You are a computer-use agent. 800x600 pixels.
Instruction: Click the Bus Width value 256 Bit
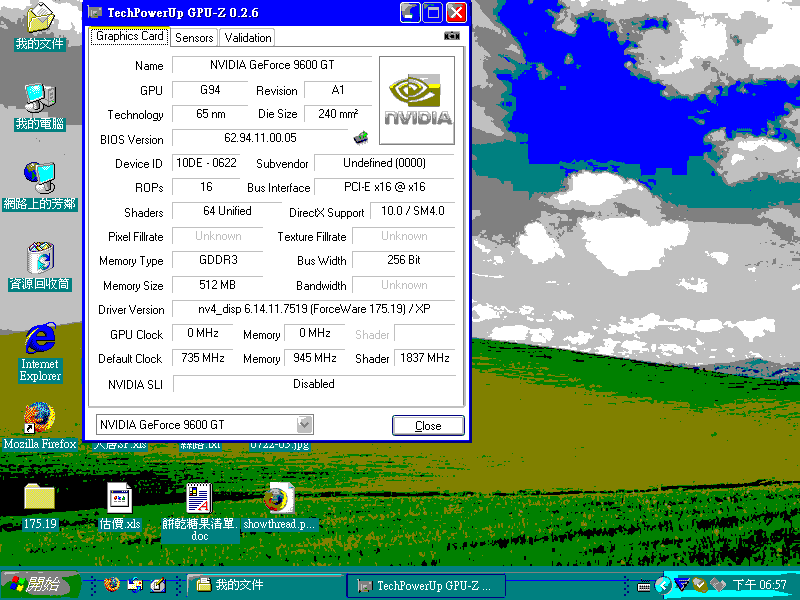[404, 260]
